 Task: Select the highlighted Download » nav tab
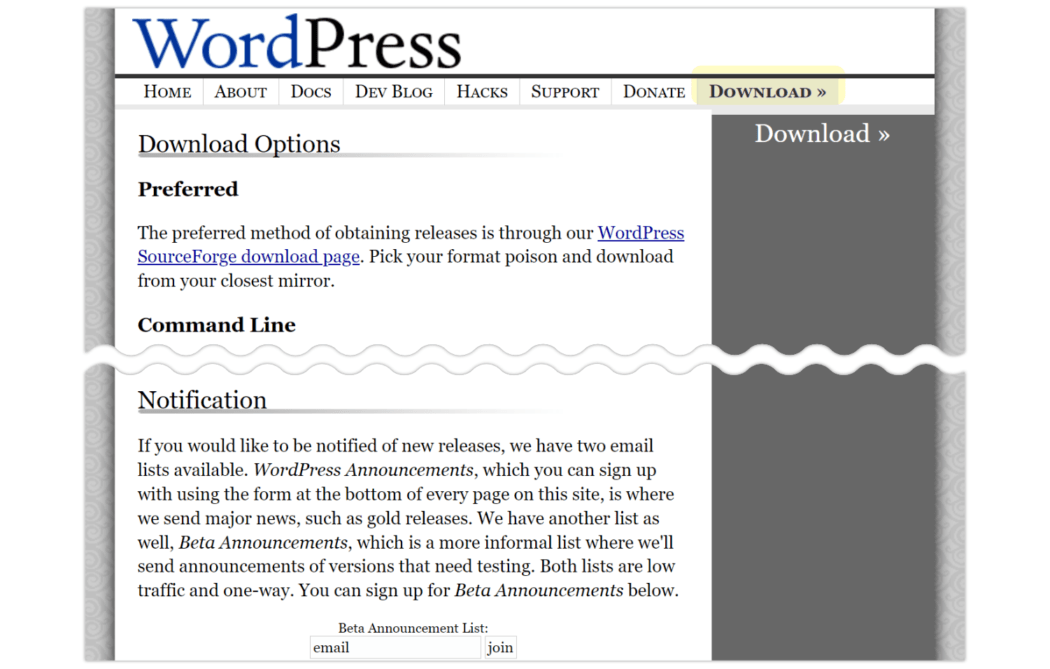tap(767, 92)
